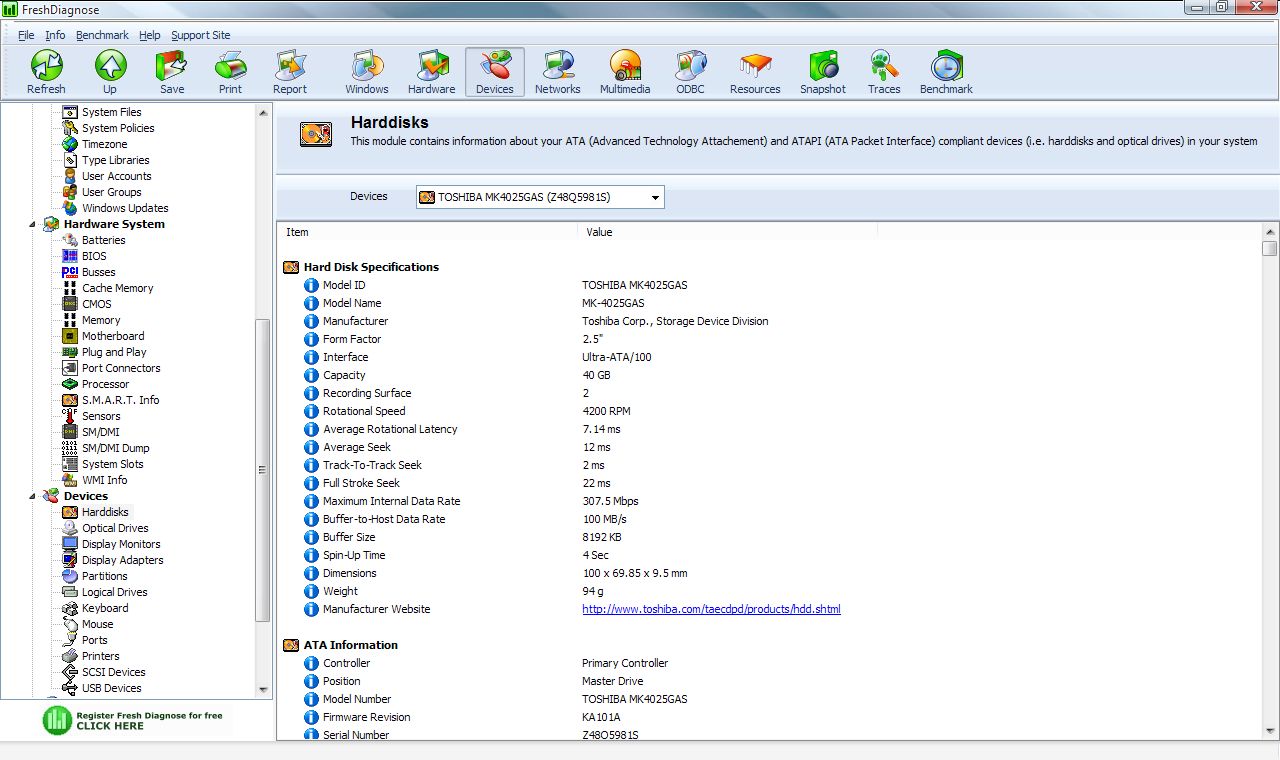The height and width of the screenshot is (760, 1280).
Task: Collapse the Hardware System tree node
Action: [35, 224]
